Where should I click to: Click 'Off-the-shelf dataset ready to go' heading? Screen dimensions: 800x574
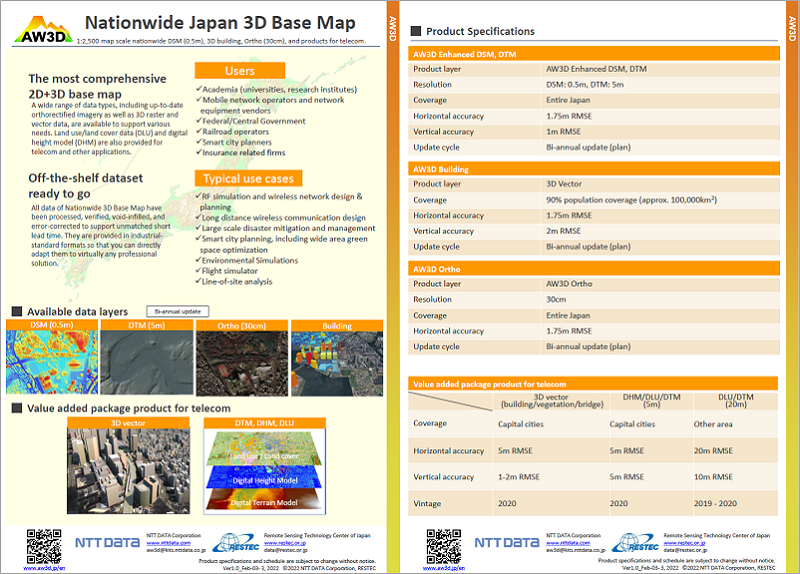coord(86,186)
